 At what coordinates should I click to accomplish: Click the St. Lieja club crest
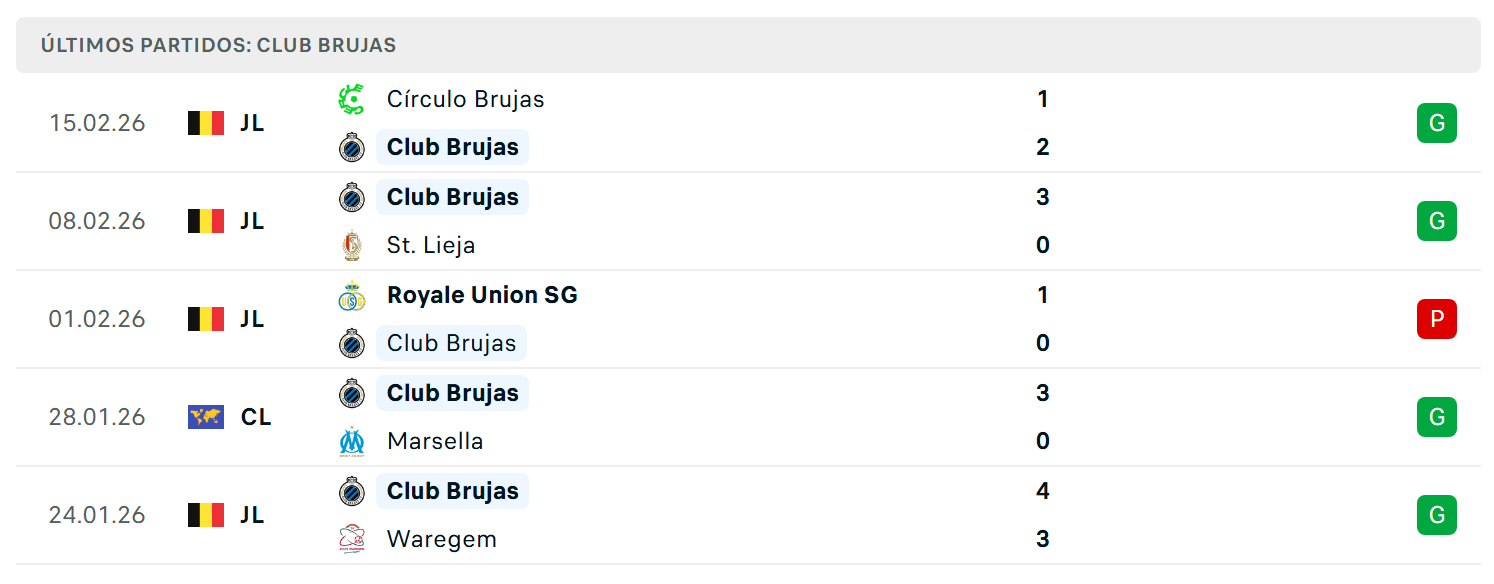coord(351,245)
